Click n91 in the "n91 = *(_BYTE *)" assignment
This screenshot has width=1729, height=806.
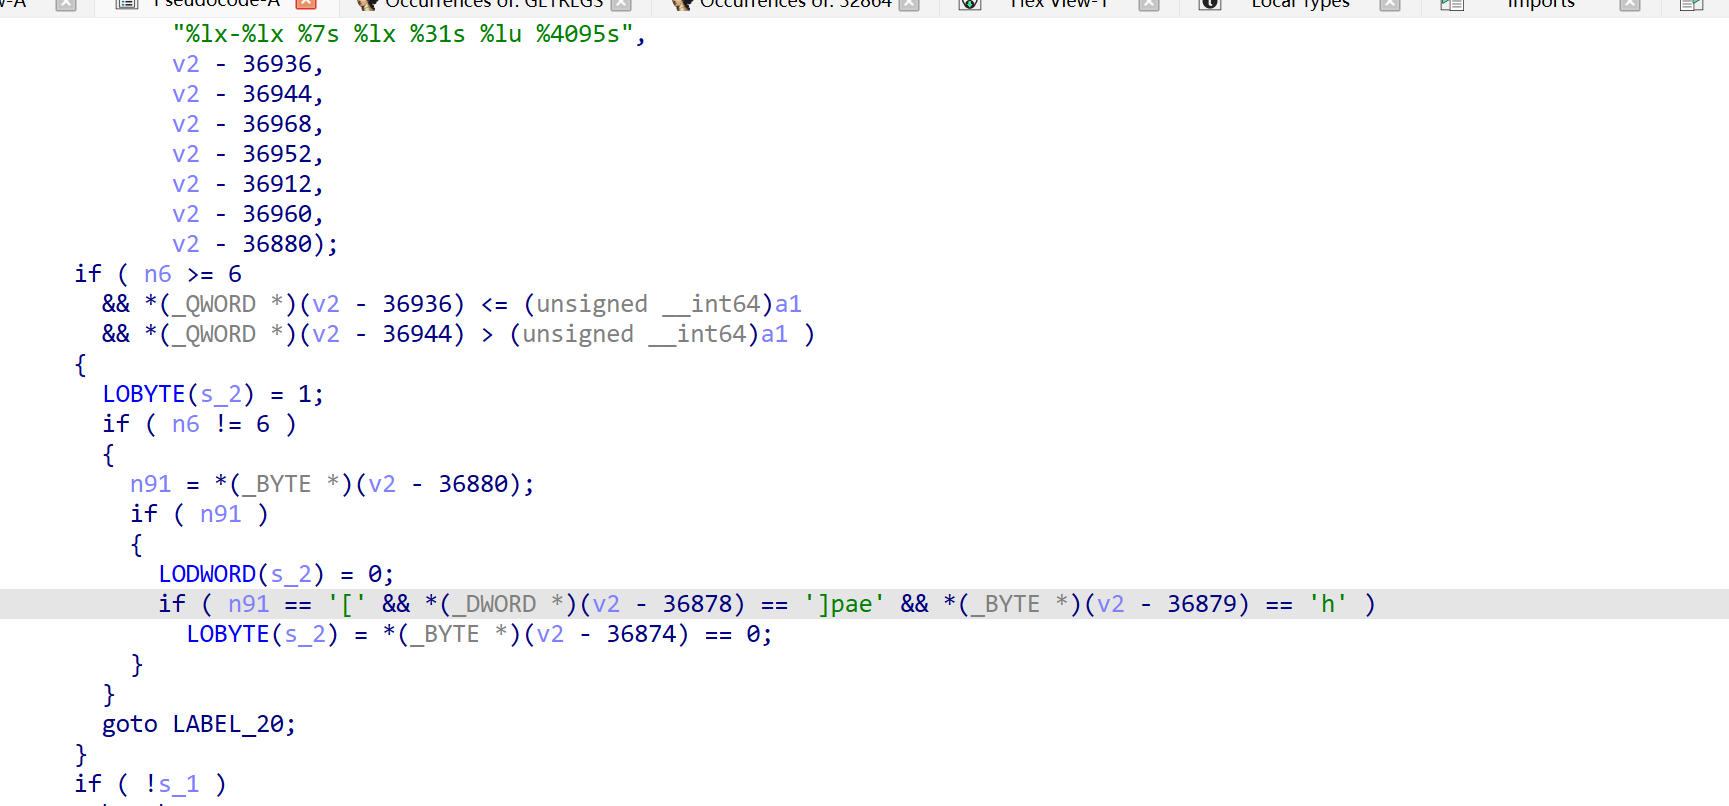pos(151,484)
